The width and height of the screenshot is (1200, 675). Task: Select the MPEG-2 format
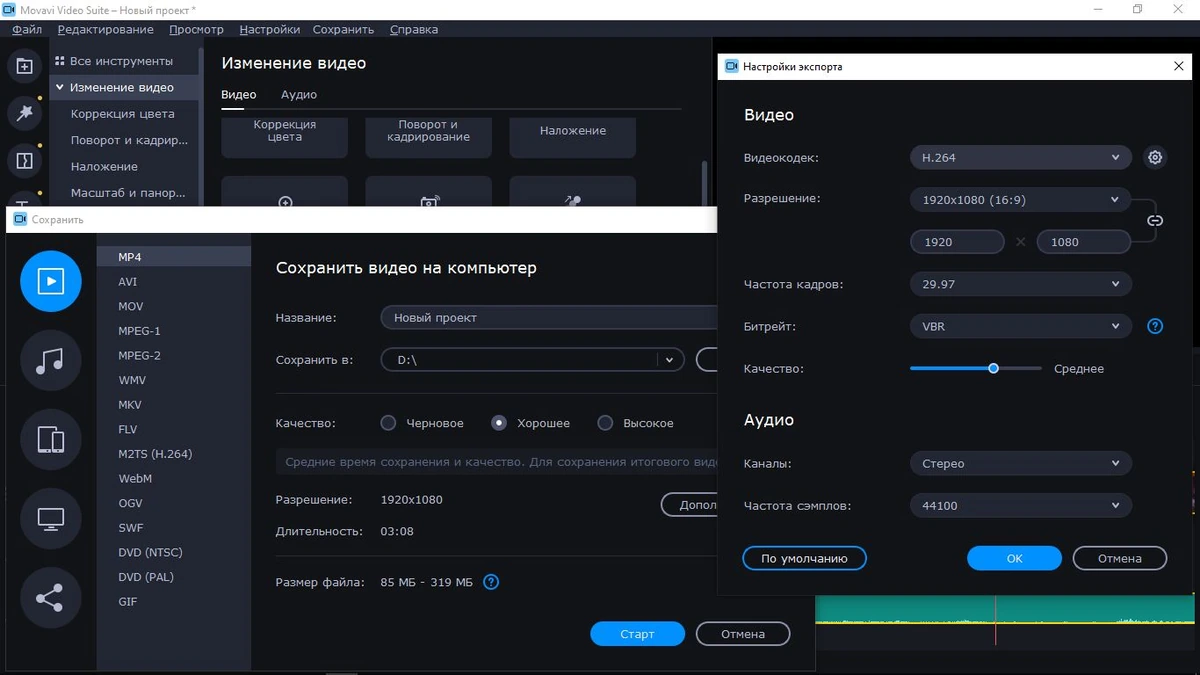click(174, 355)
